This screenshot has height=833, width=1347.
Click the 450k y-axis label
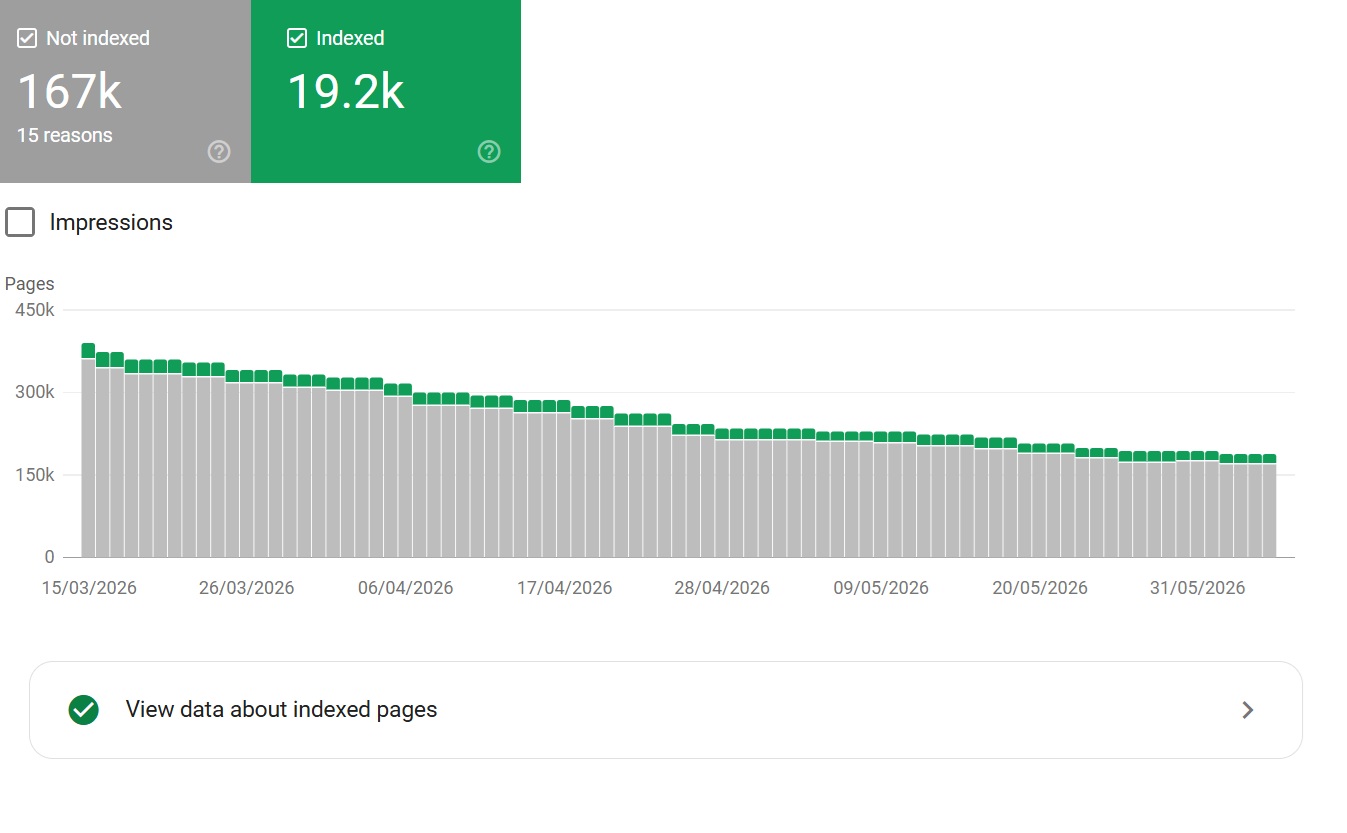coord(35,310)
